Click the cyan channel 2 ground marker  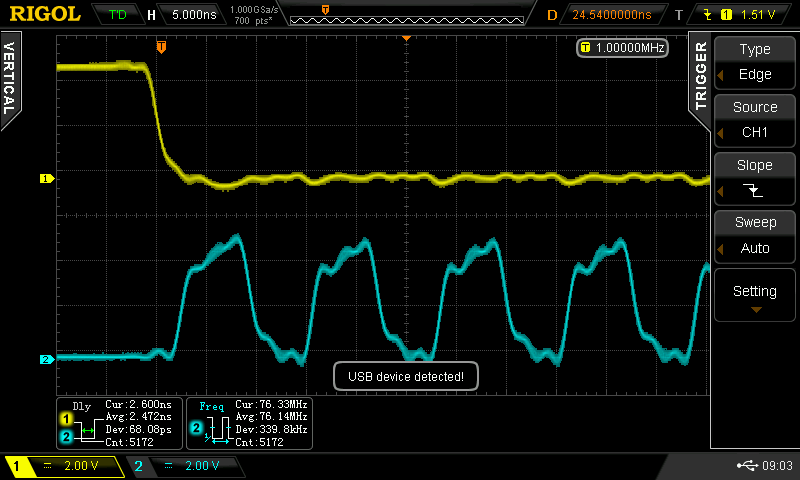coord(45,359)
